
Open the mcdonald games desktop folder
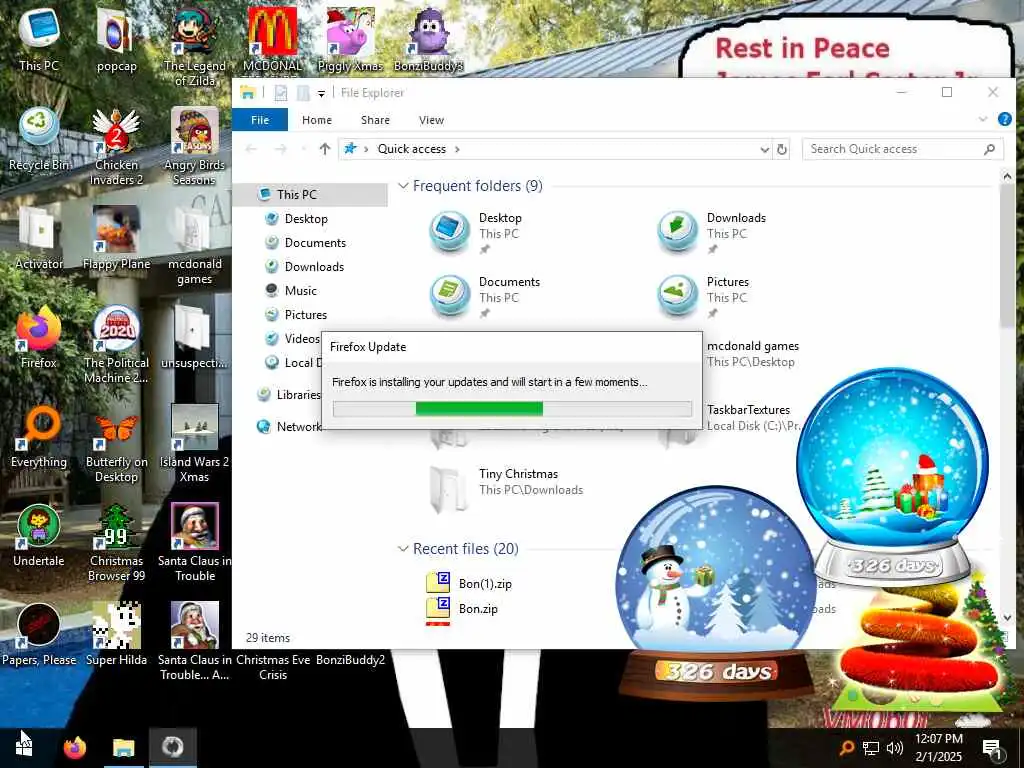pyautogui.click(x=195, y=246)
